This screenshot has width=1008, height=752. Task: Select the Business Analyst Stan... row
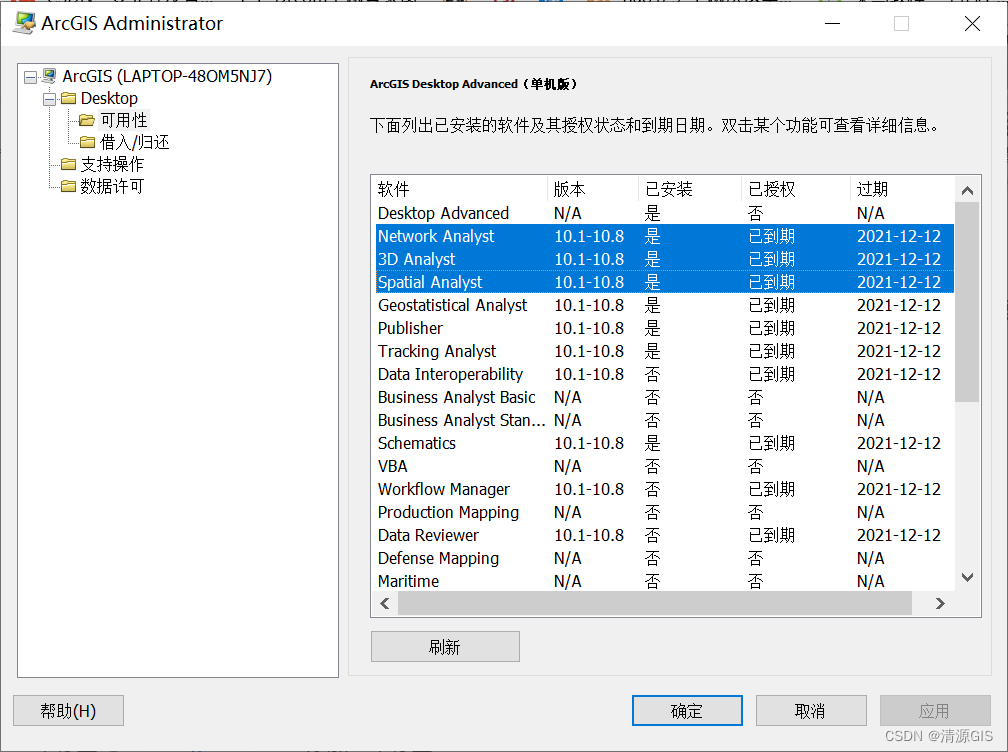tap(663, 420)
